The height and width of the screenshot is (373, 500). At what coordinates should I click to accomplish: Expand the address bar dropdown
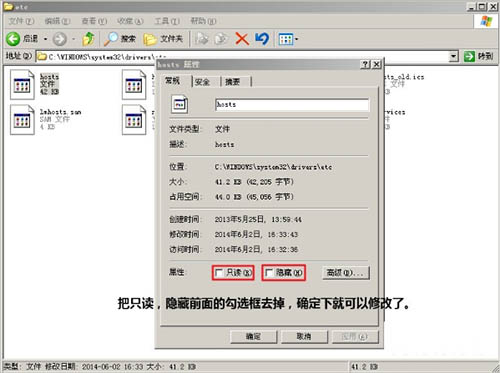[453, 56]
